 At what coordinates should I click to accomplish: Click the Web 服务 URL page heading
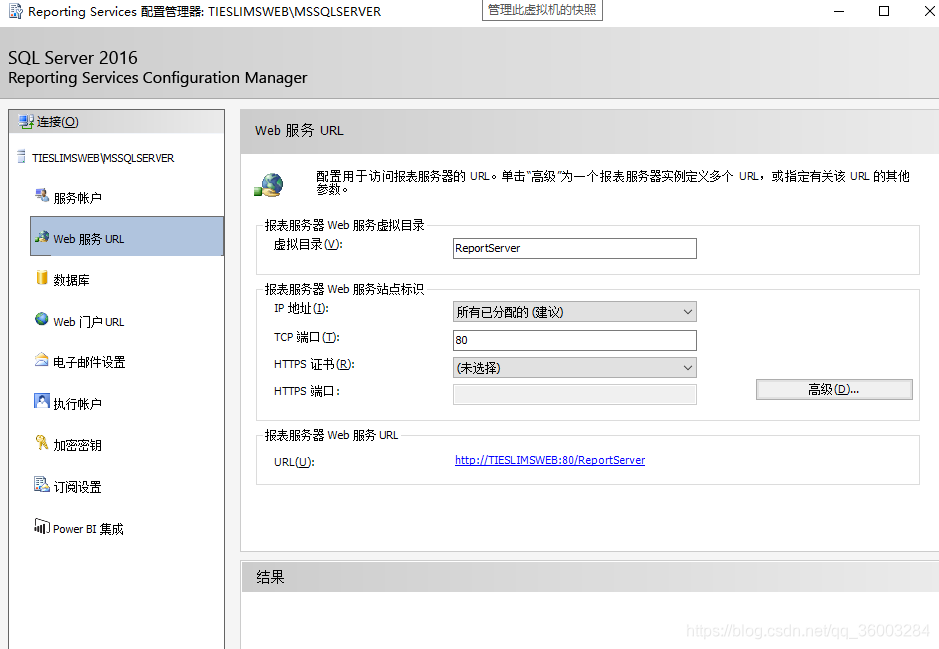coord(299,130)
